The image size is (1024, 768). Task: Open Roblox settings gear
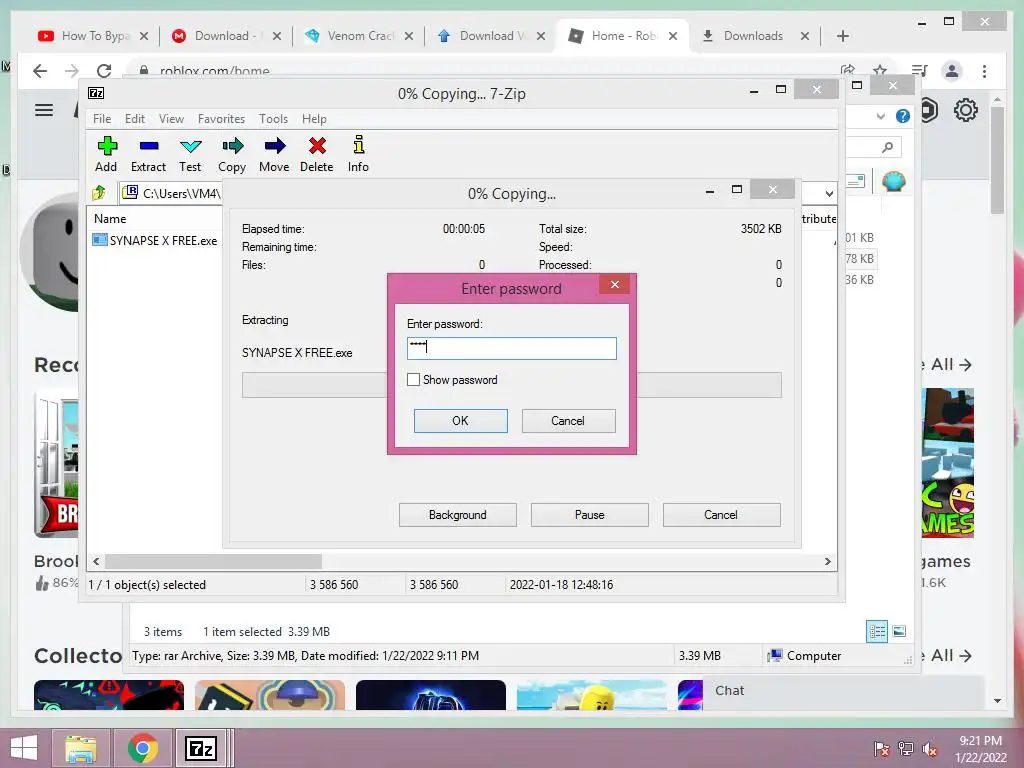[x=966, y=110]
